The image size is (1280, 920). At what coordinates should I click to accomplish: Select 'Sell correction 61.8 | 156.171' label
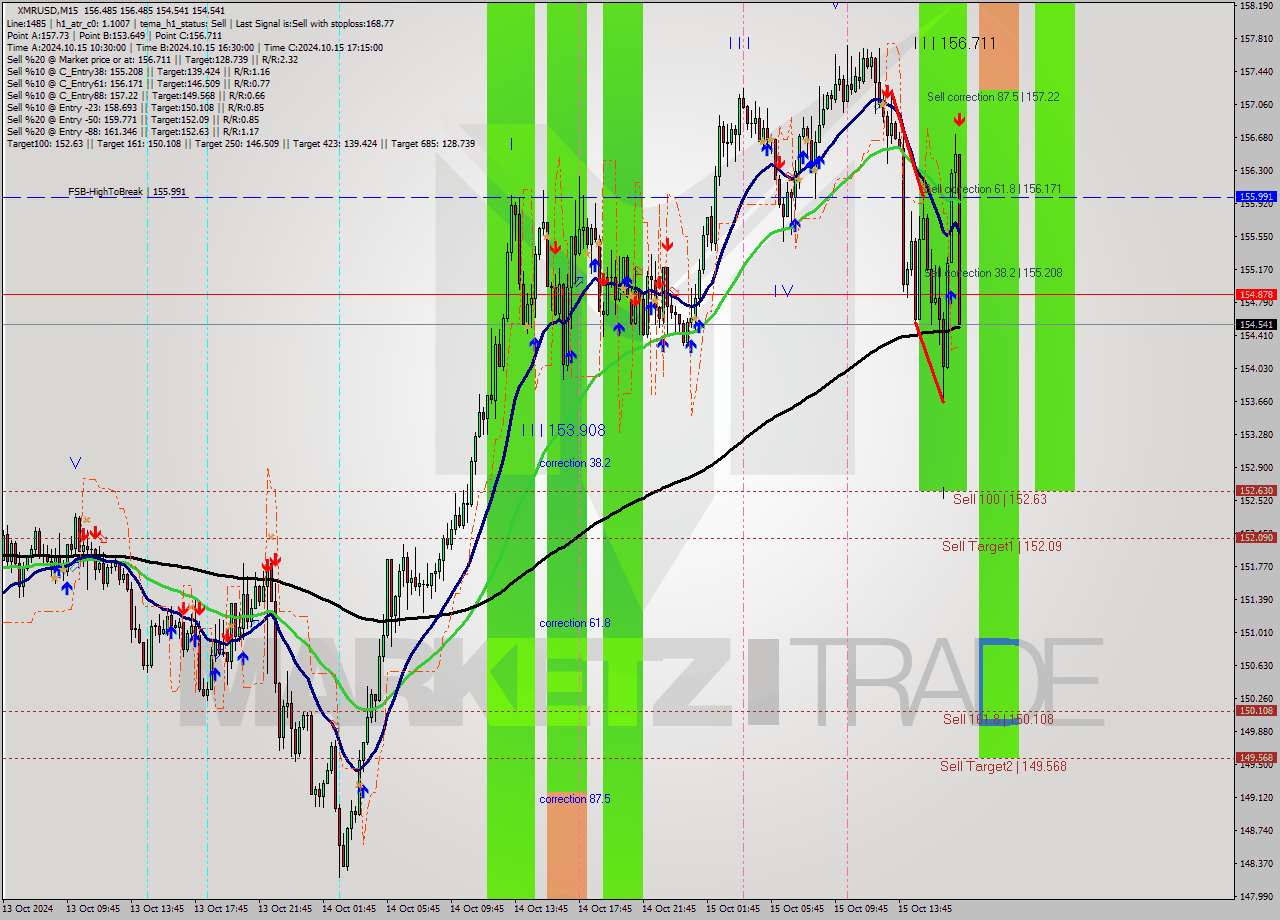993,189
